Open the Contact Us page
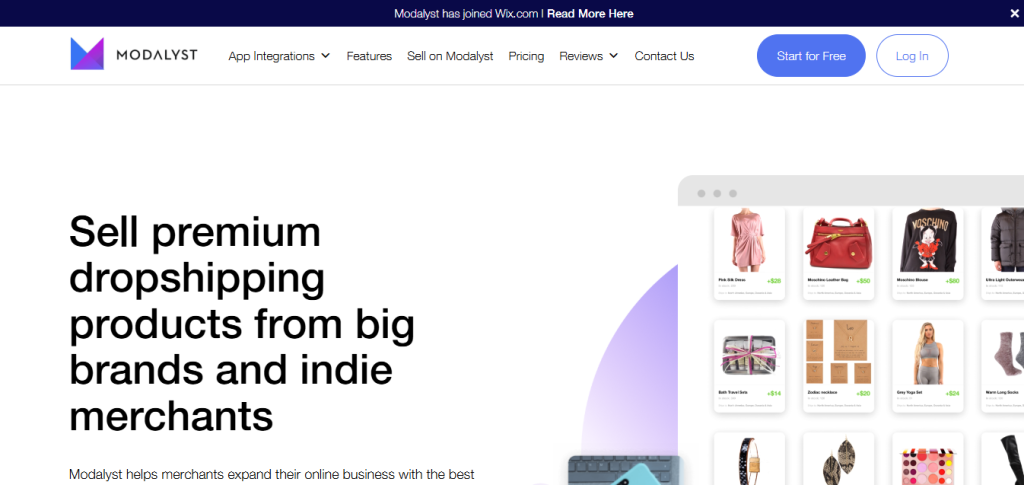Image resolution: width=1024 pixels, height=485 pixels. pyautogui.click(x=664, y=56)
